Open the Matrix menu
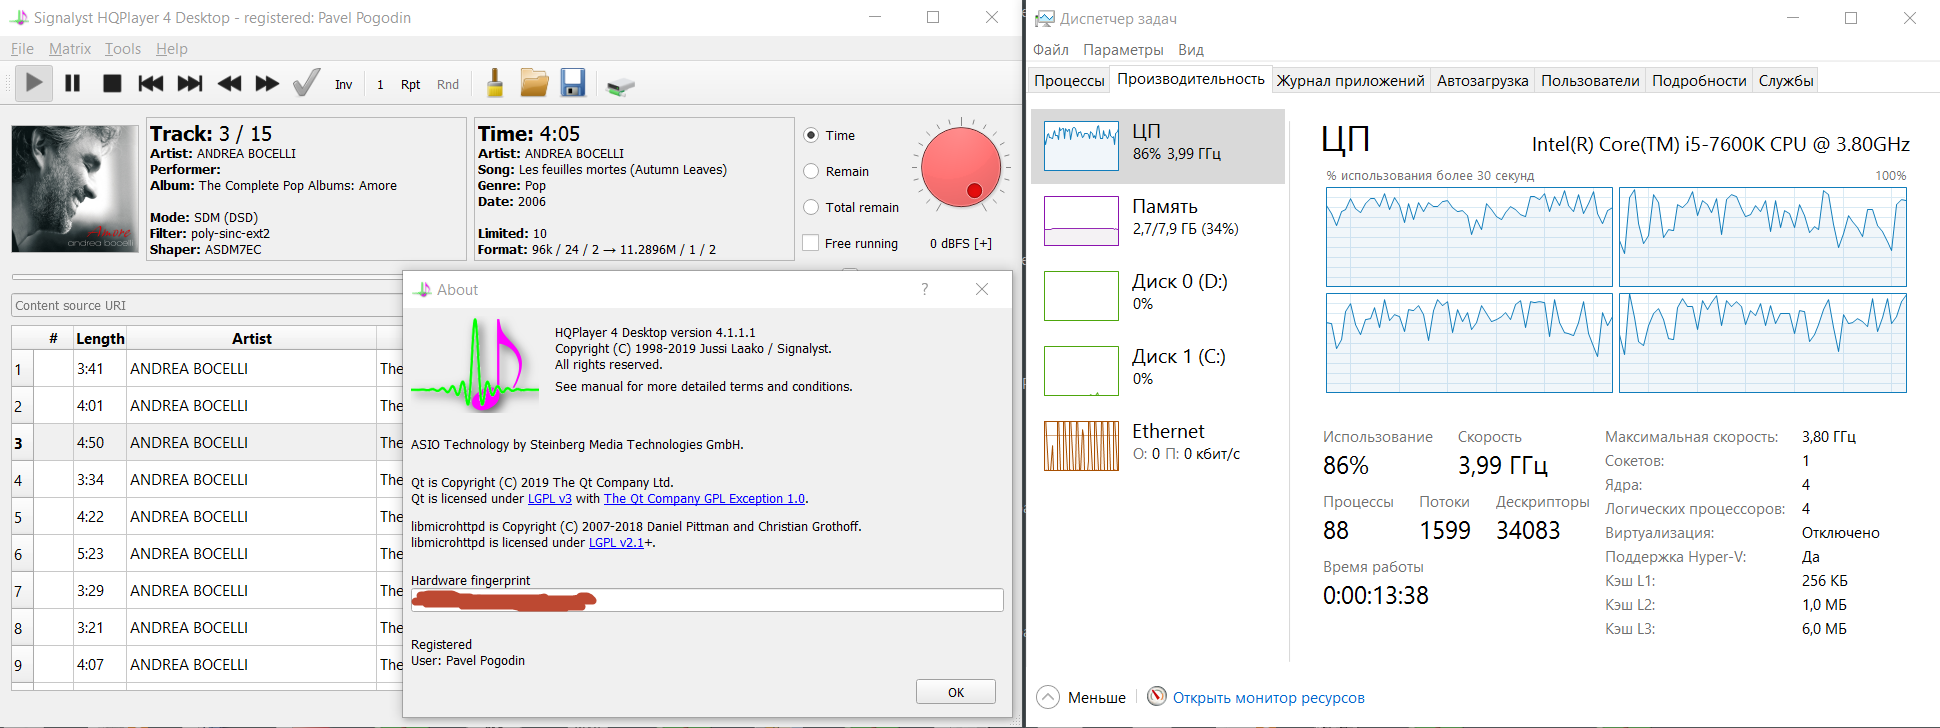The image size is (1940, 728). pyautogui.click(x=70, y=48)
